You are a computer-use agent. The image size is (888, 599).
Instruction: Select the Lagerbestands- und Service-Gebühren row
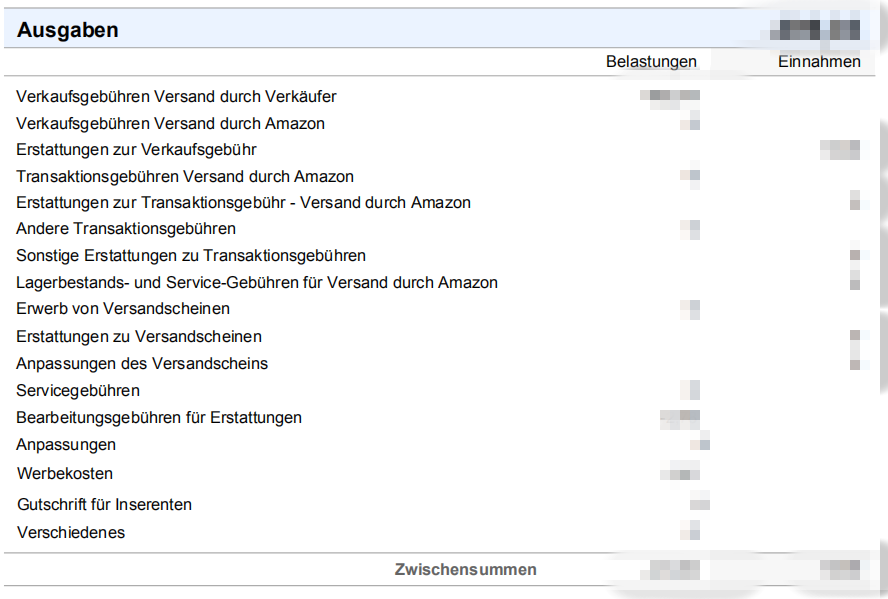257,283
